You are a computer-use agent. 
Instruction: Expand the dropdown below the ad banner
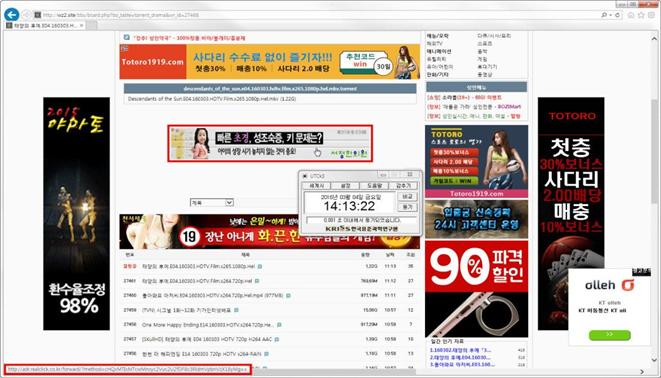tap(212, 203)
